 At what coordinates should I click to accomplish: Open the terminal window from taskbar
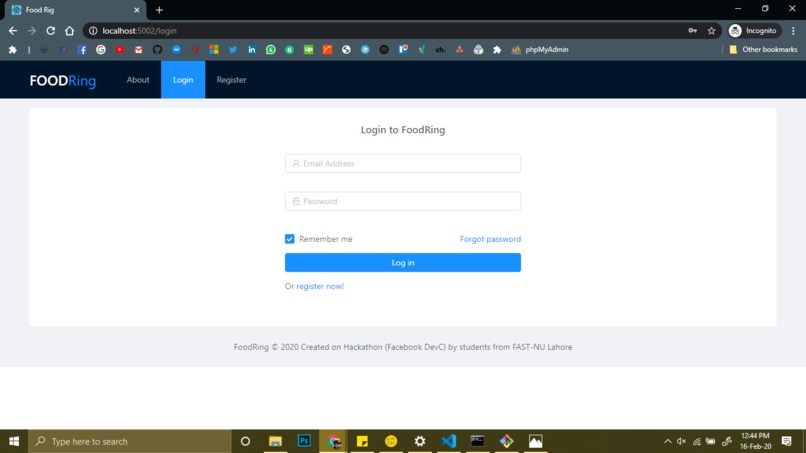(x=478, y=441)
